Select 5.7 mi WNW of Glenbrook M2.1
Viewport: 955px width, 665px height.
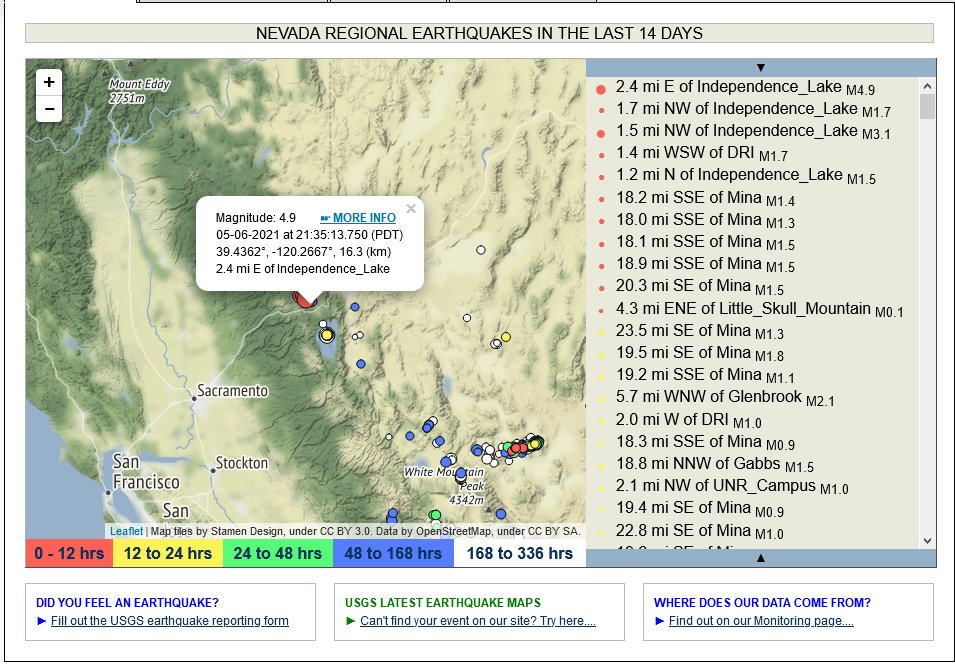pyautogui.click(x=725, y=398)
